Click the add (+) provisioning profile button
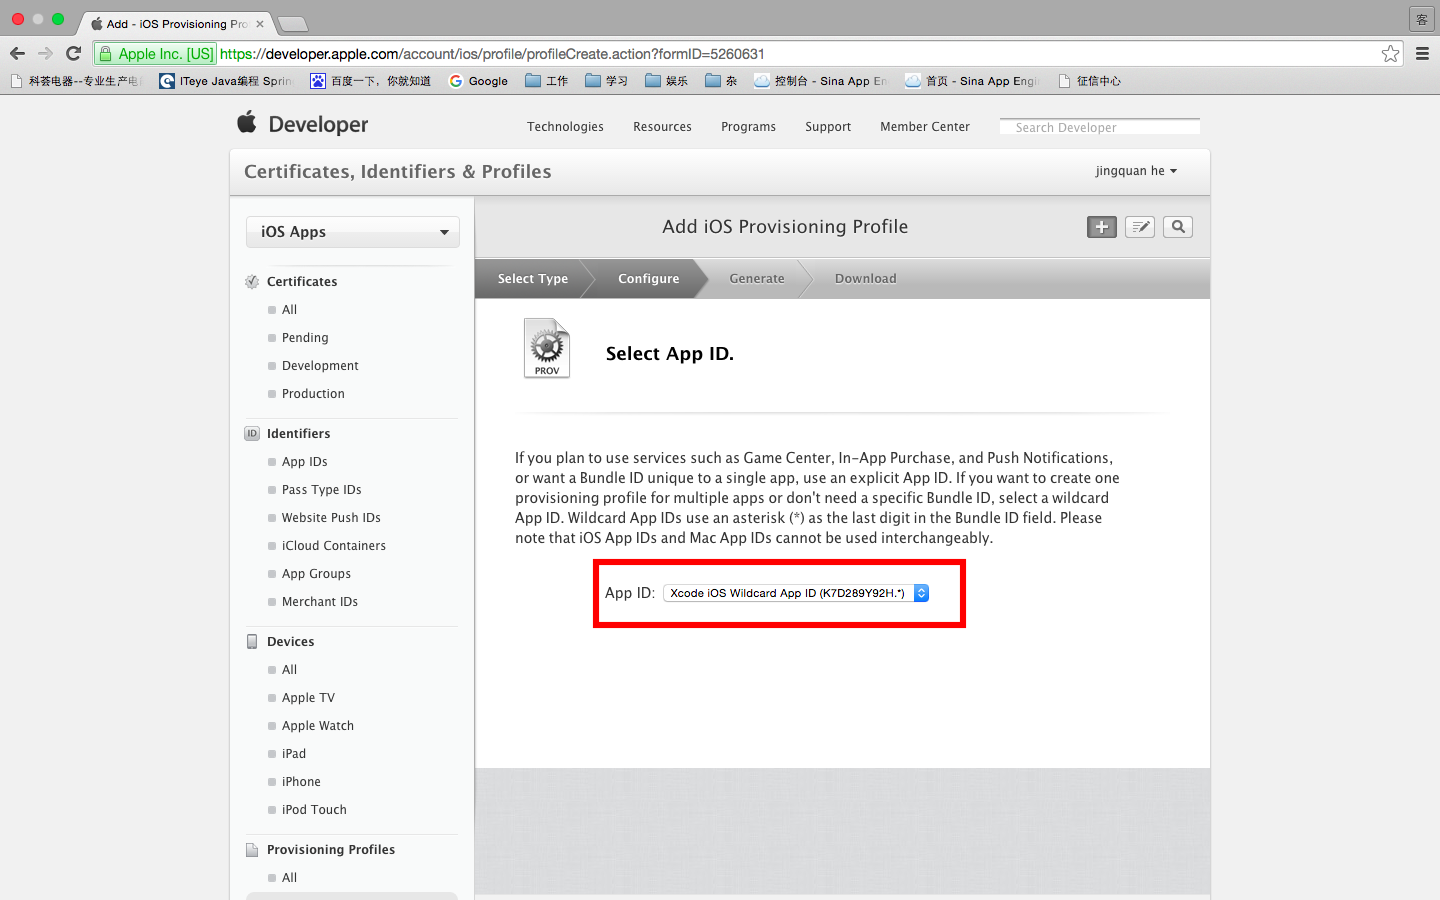Image resolution: width=1440 pixels, height=900 pixels. 1101,227
